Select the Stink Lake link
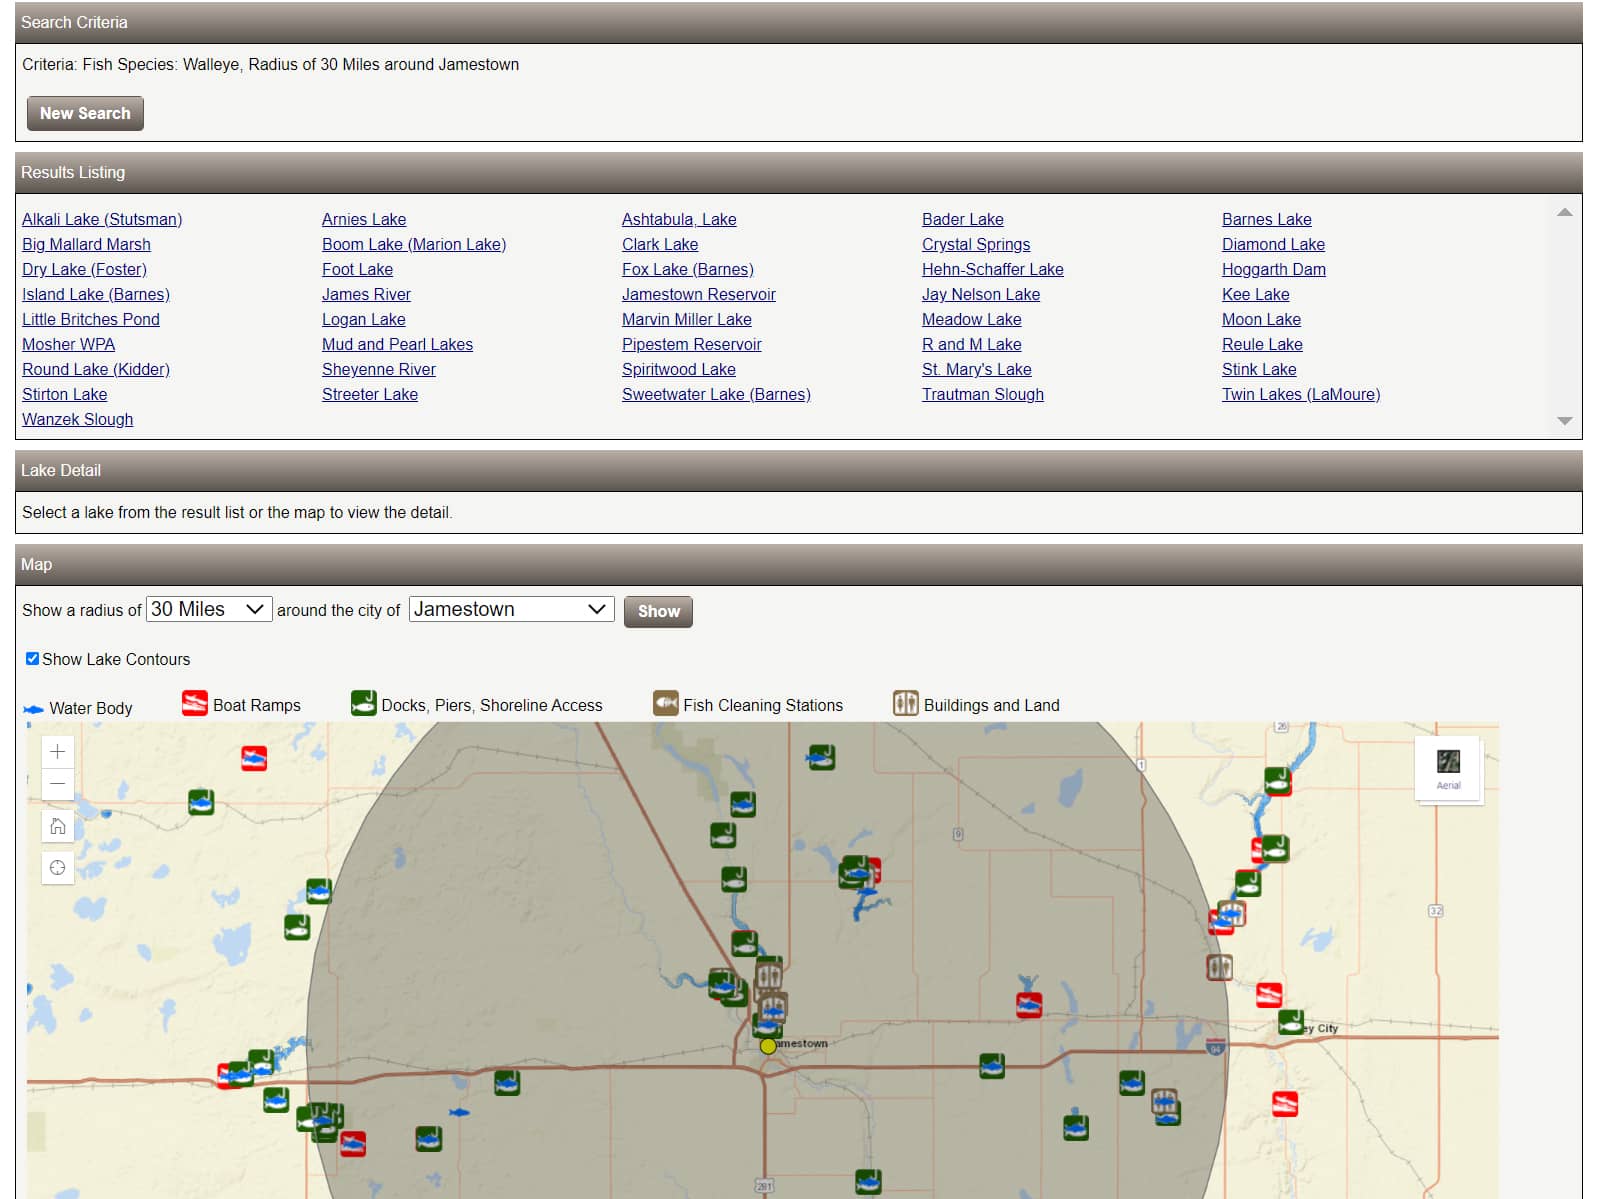The image size is (1599, 1199). click(x=1258, y=369)
